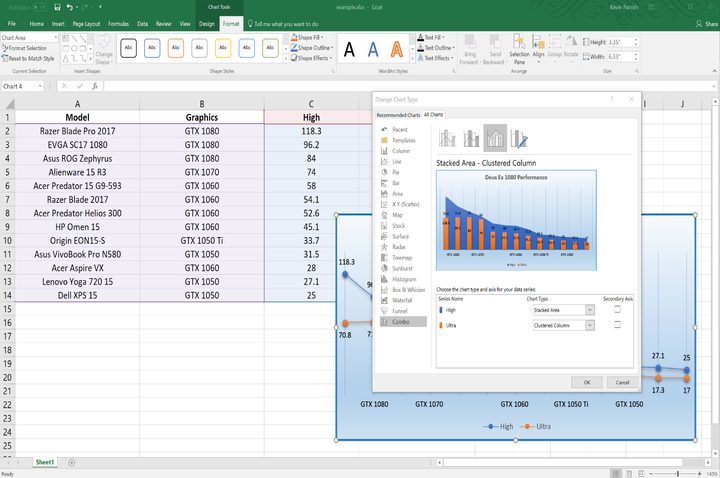Click the Save icon in quick access toolbar
Viewport: 720px width, 478px height.
click(57, 7)
